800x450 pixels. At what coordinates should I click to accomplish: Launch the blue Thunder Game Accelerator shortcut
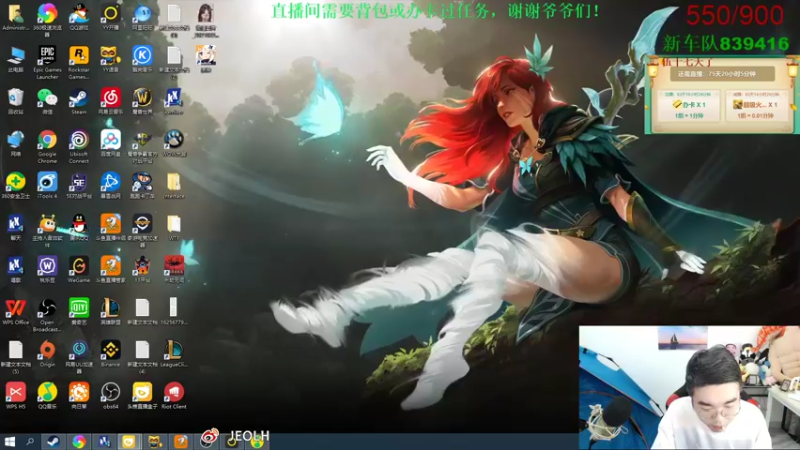click(x=110, y=186)
